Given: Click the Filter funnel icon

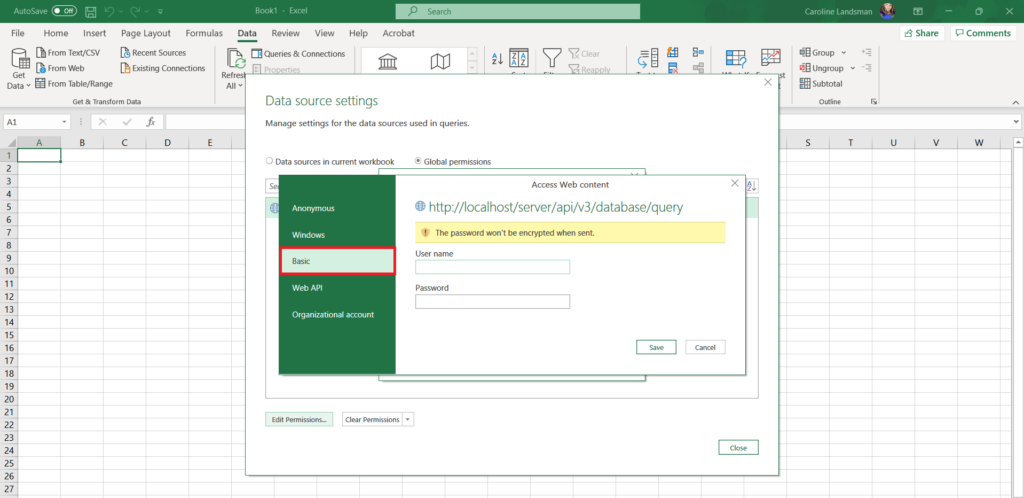Looking at the screenshot, I should [x=552, y=58].
